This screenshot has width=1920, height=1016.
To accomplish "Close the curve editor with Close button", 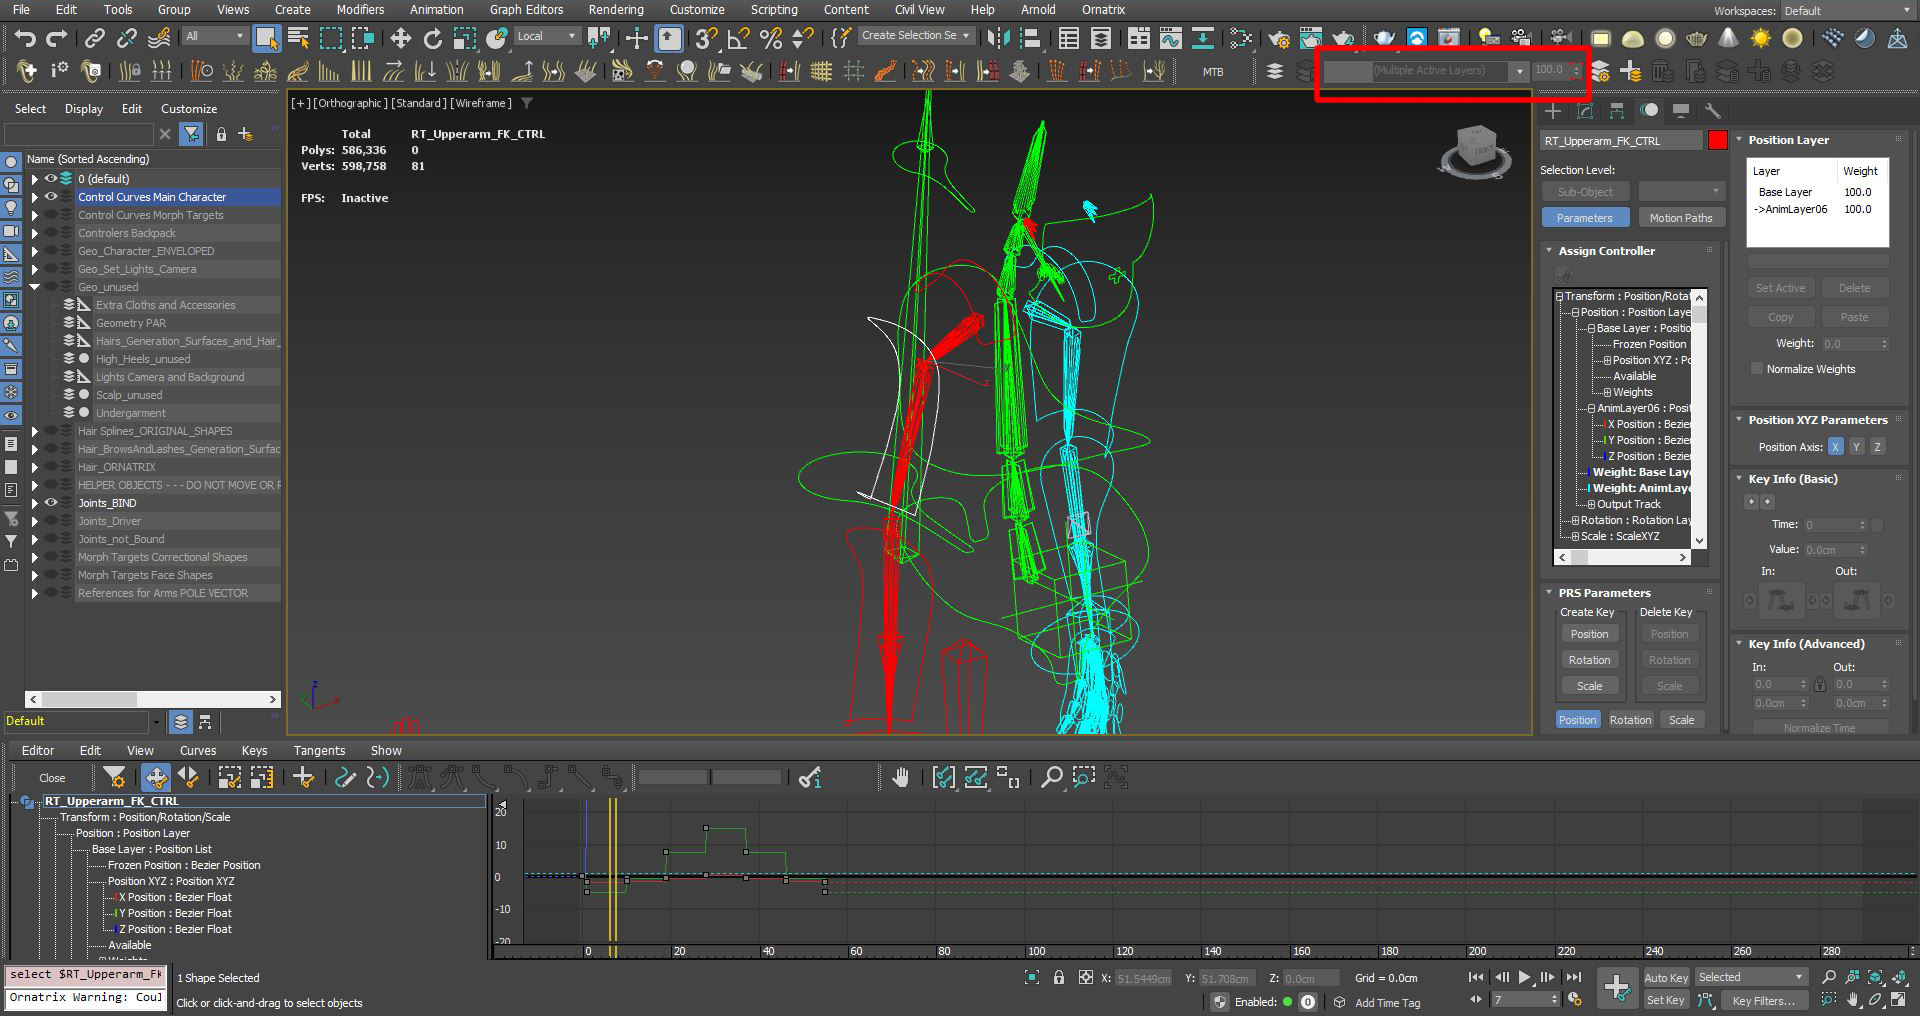I will point(52,778).
